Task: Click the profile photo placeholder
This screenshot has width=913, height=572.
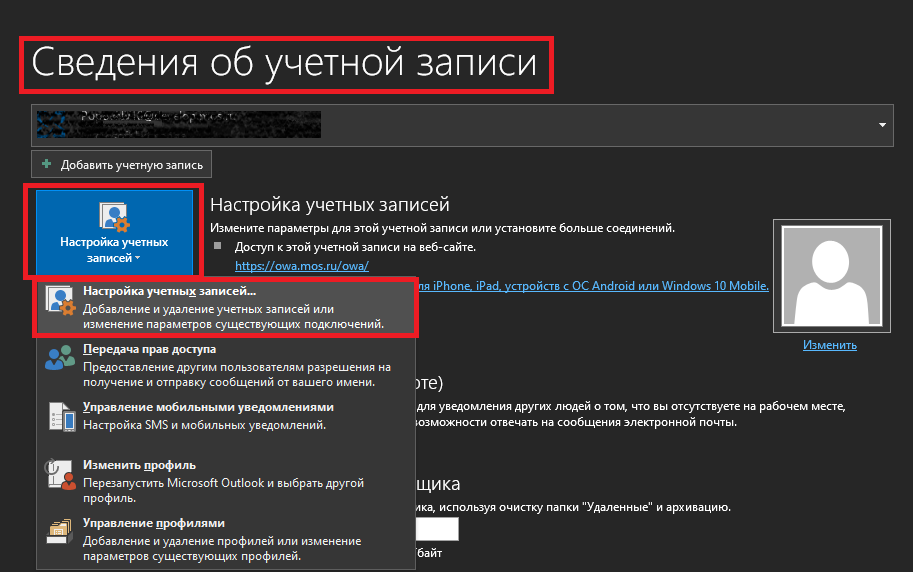Action: coord(831,276)
